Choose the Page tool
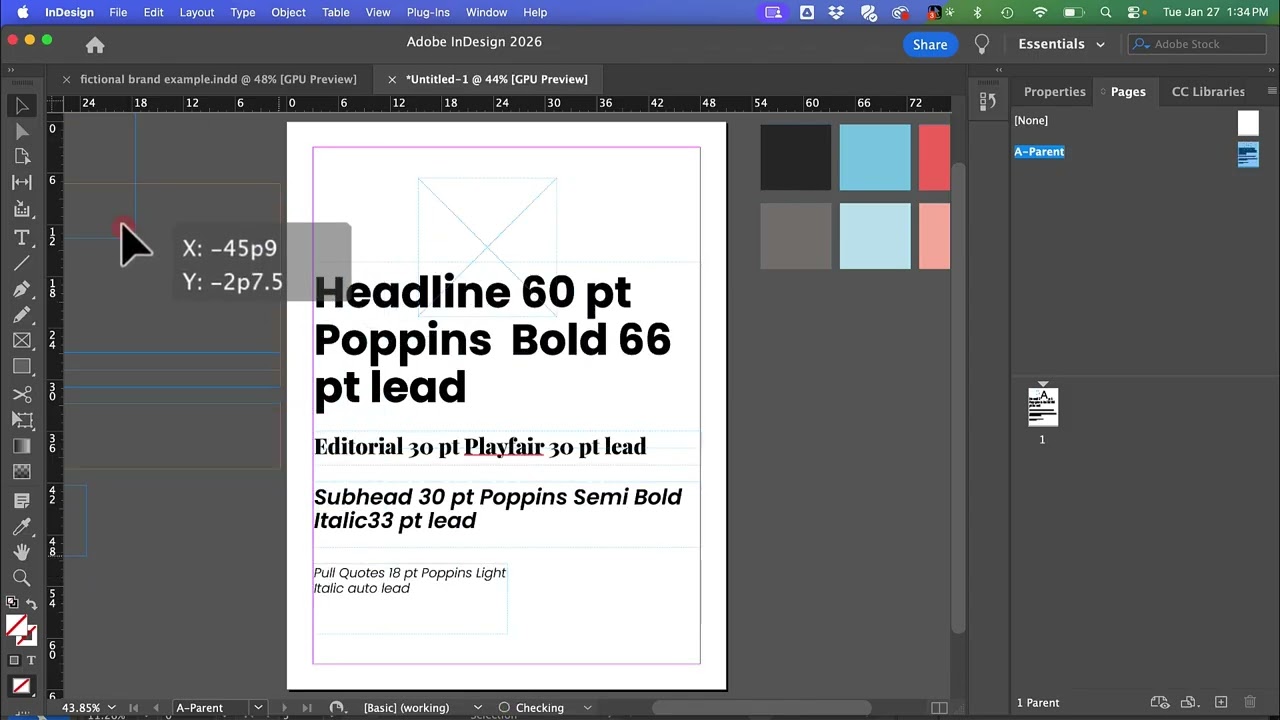The width and height of the screenshot is (1280, 720). pyautogui.click(x=22, y=157)
